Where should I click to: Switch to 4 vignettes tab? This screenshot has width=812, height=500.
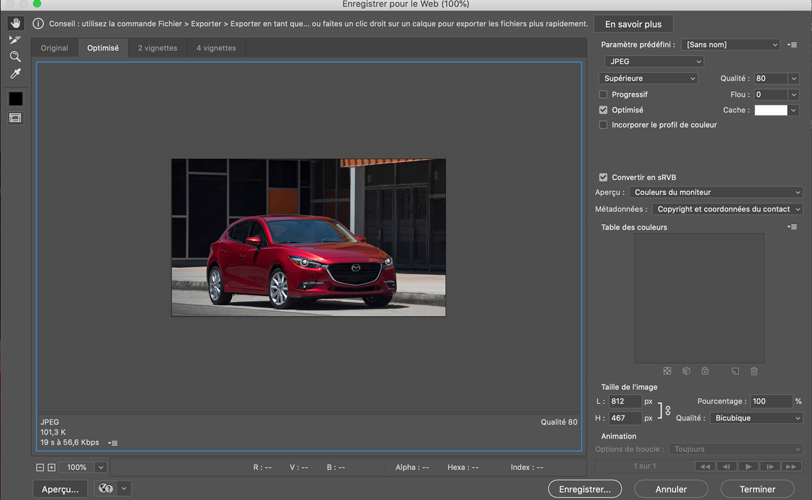[x=216, y=48]
